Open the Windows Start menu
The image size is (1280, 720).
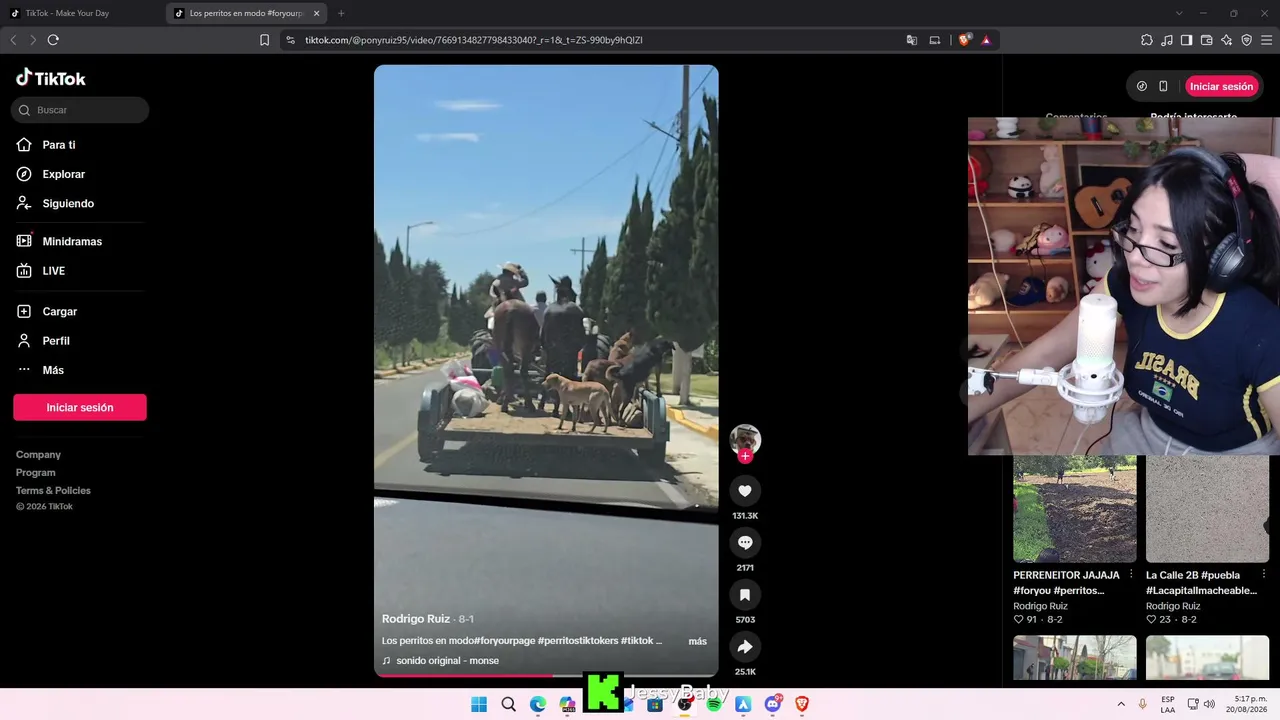point(479,704)
